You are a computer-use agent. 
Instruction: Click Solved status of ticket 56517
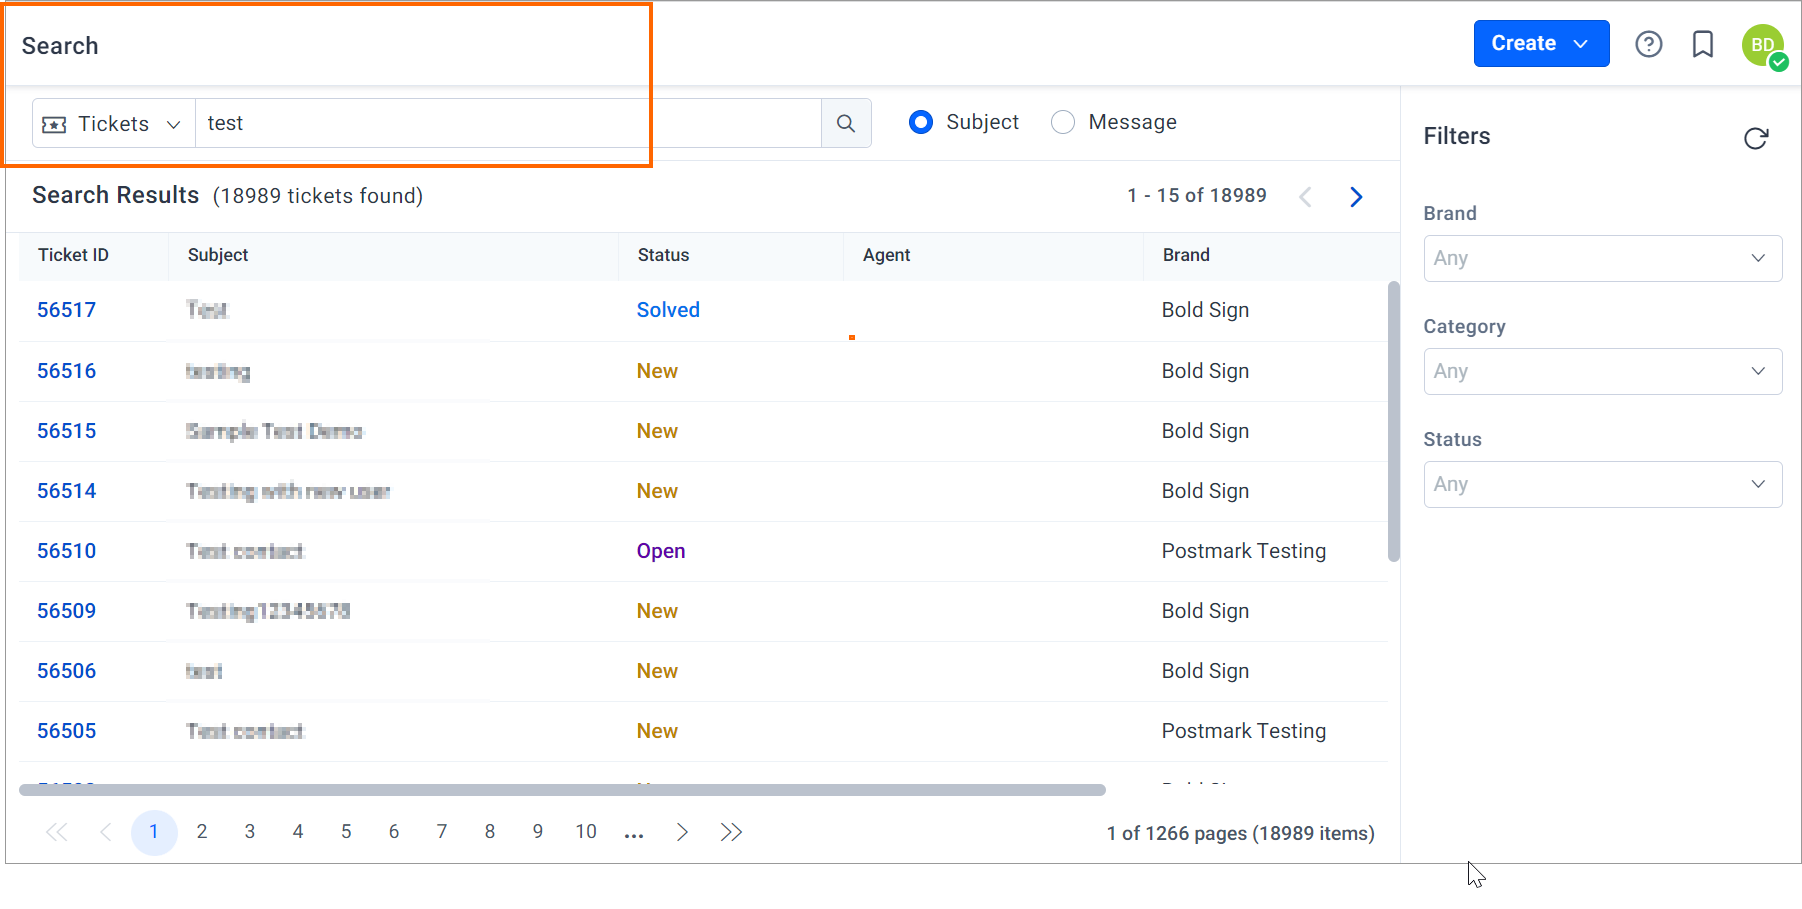click(668, 310)
